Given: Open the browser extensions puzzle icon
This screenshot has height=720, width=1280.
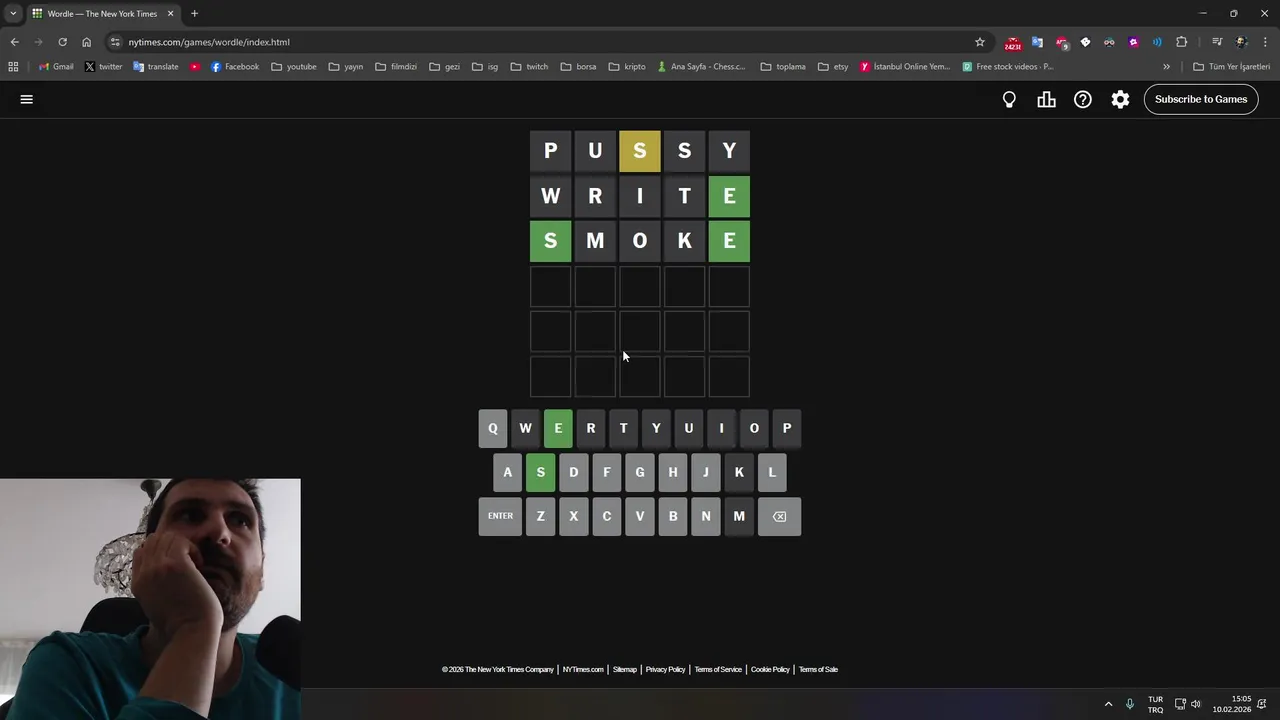Looking at the screenshot, I should pos(1182,42).
